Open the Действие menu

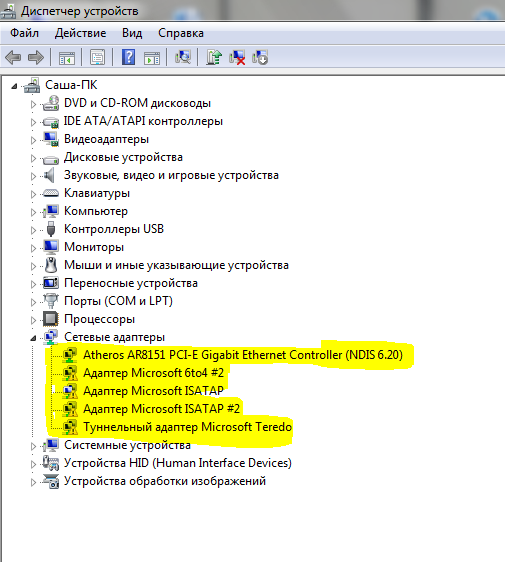80,33
